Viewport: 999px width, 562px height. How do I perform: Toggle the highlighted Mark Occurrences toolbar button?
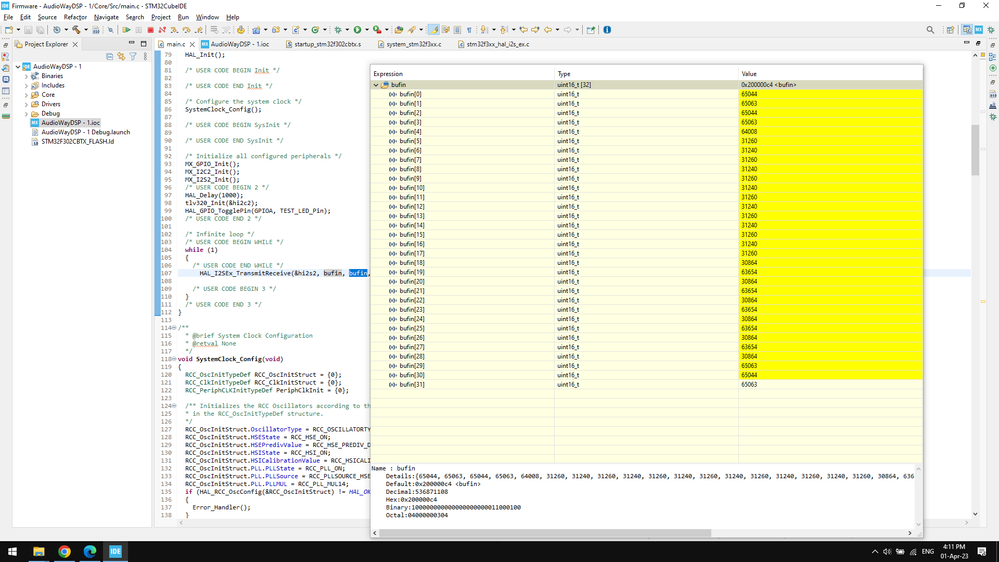(433, 30)
